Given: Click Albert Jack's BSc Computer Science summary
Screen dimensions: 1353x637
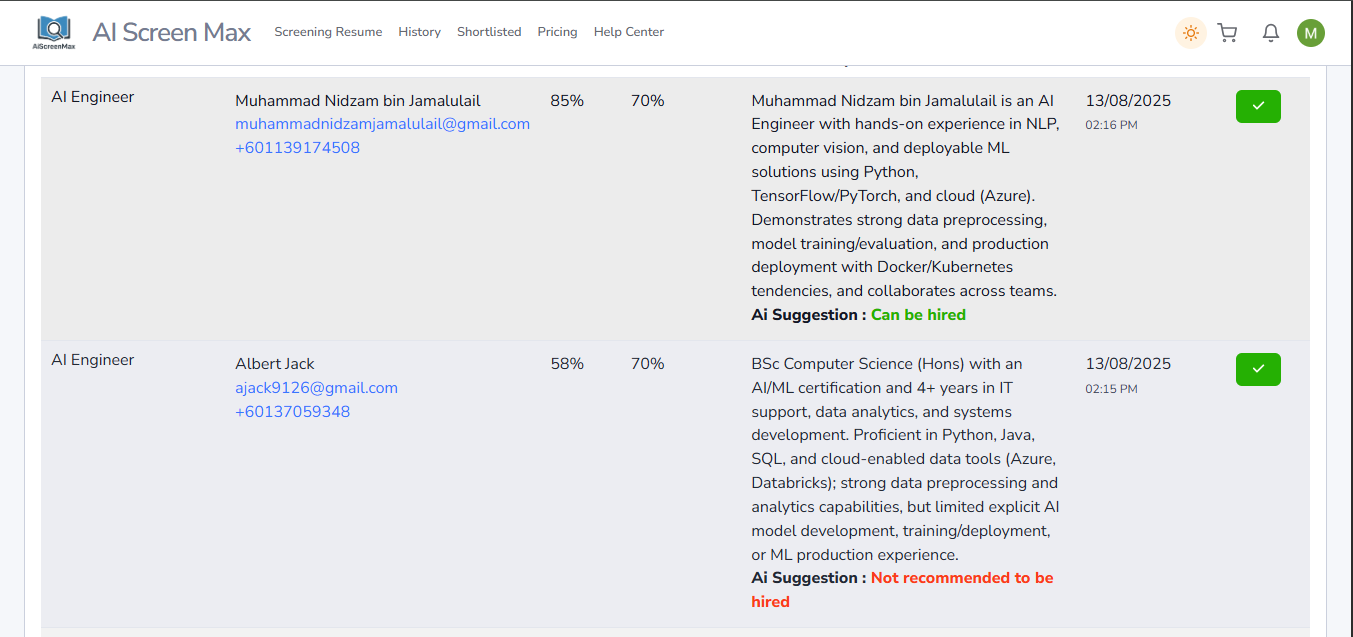Looking at the screenshot, I should (x=905, y=459).
